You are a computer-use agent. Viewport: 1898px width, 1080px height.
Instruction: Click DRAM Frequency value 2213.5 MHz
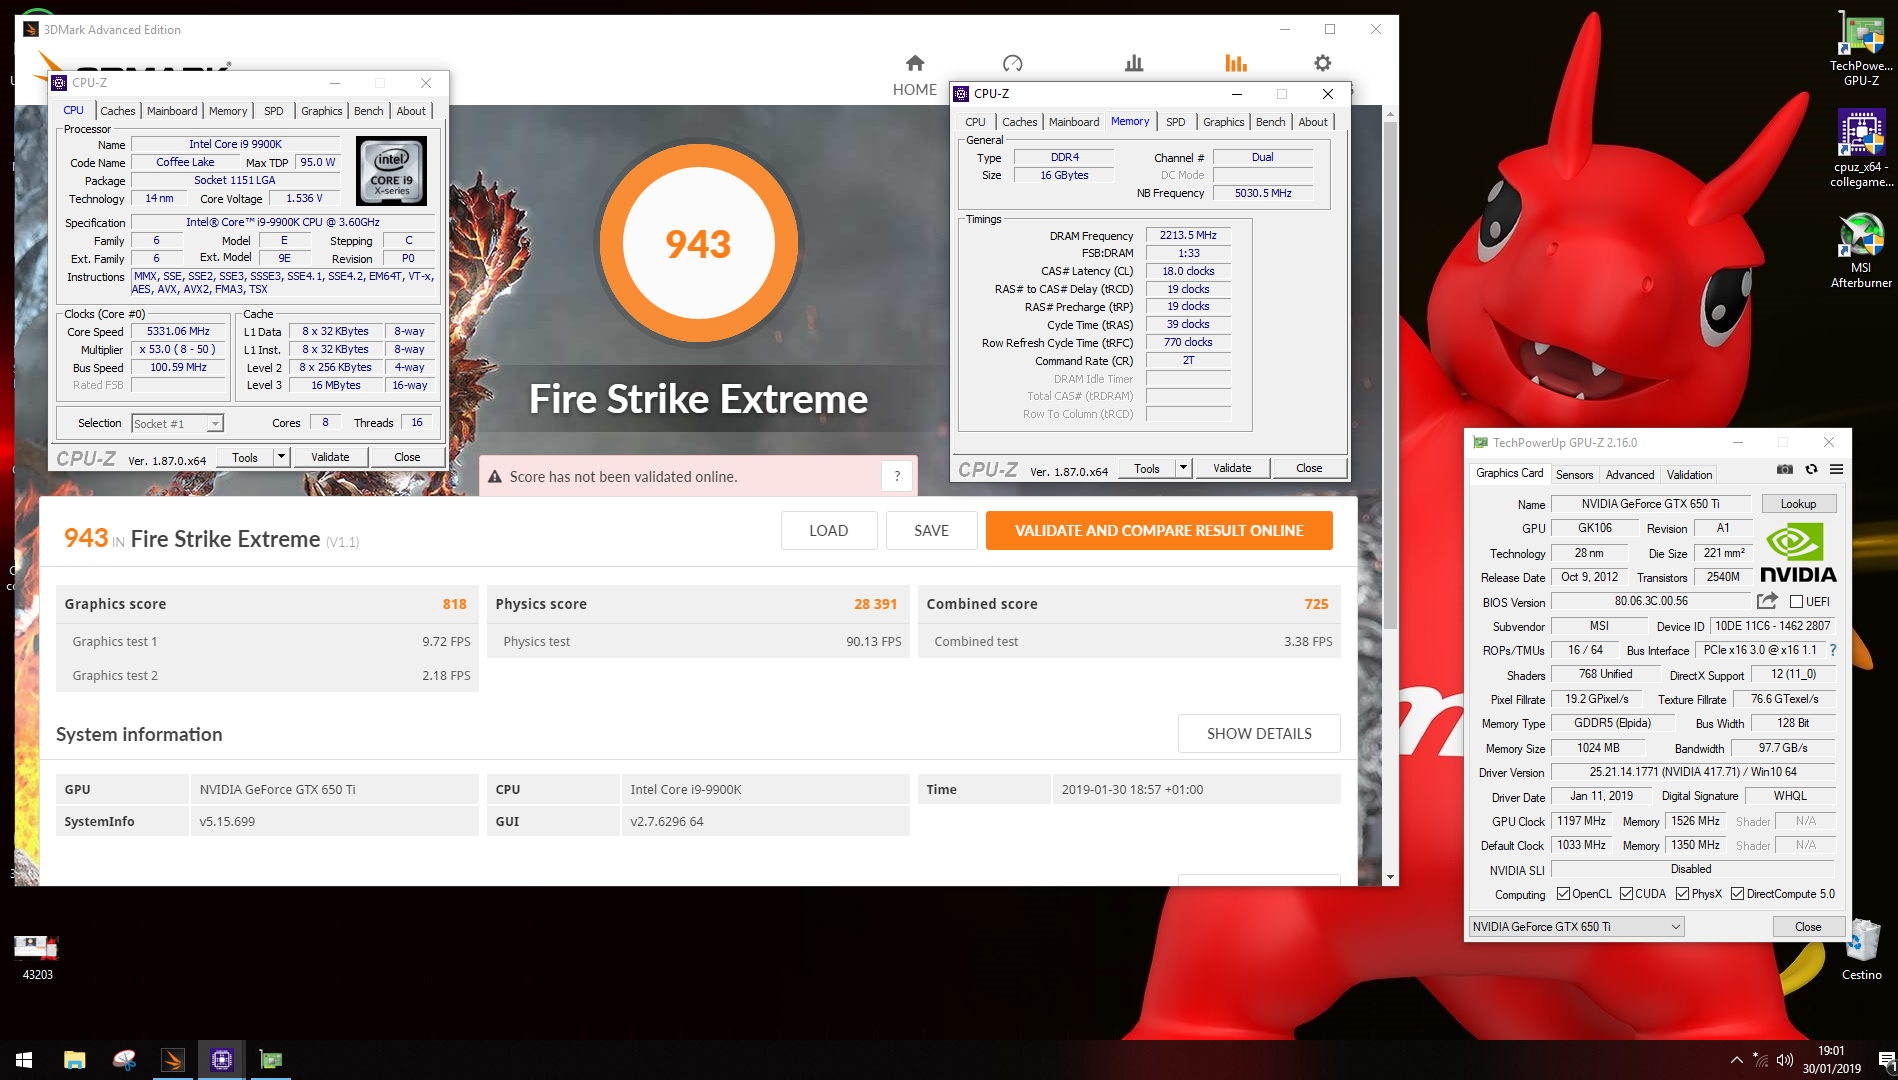click(x=1187, y=235)
